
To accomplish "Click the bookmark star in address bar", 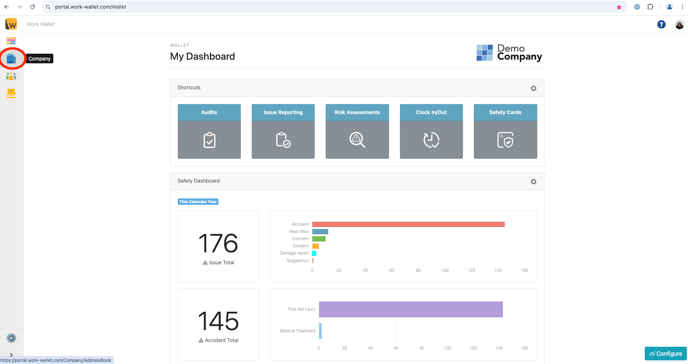I will click(619, 7).
